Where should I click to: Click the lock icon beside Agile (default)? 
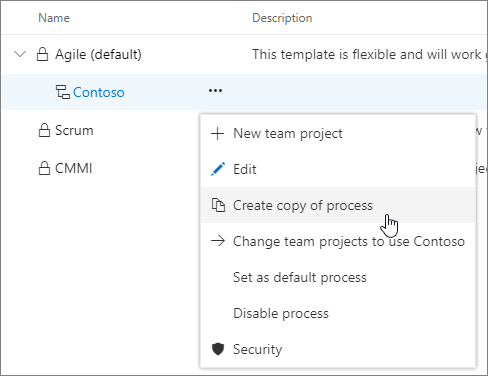[x=42, y=54]
